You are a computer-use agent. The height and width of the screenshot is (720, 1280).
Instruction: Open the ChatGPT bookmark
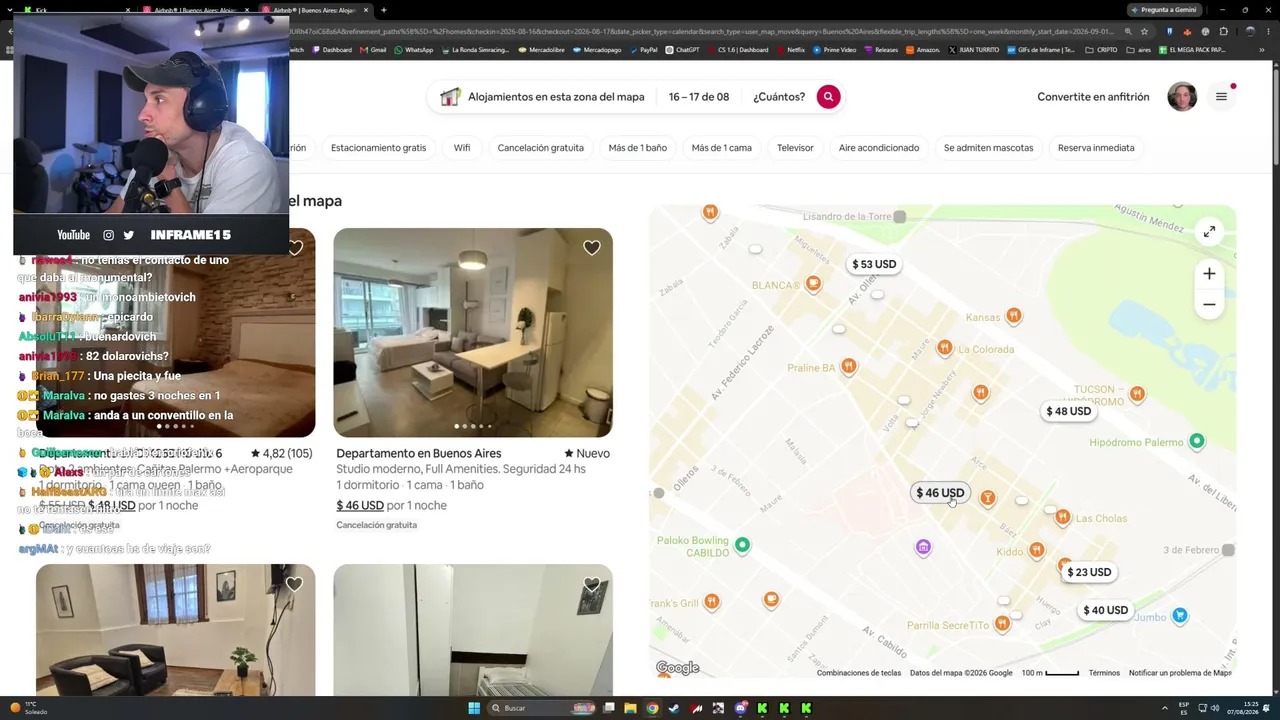[682, 49]
